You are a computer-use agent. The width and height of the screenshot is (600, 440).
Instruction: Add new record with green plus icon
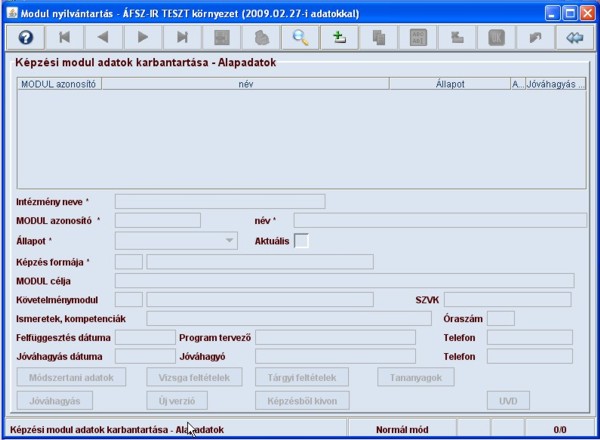point(339,37)
